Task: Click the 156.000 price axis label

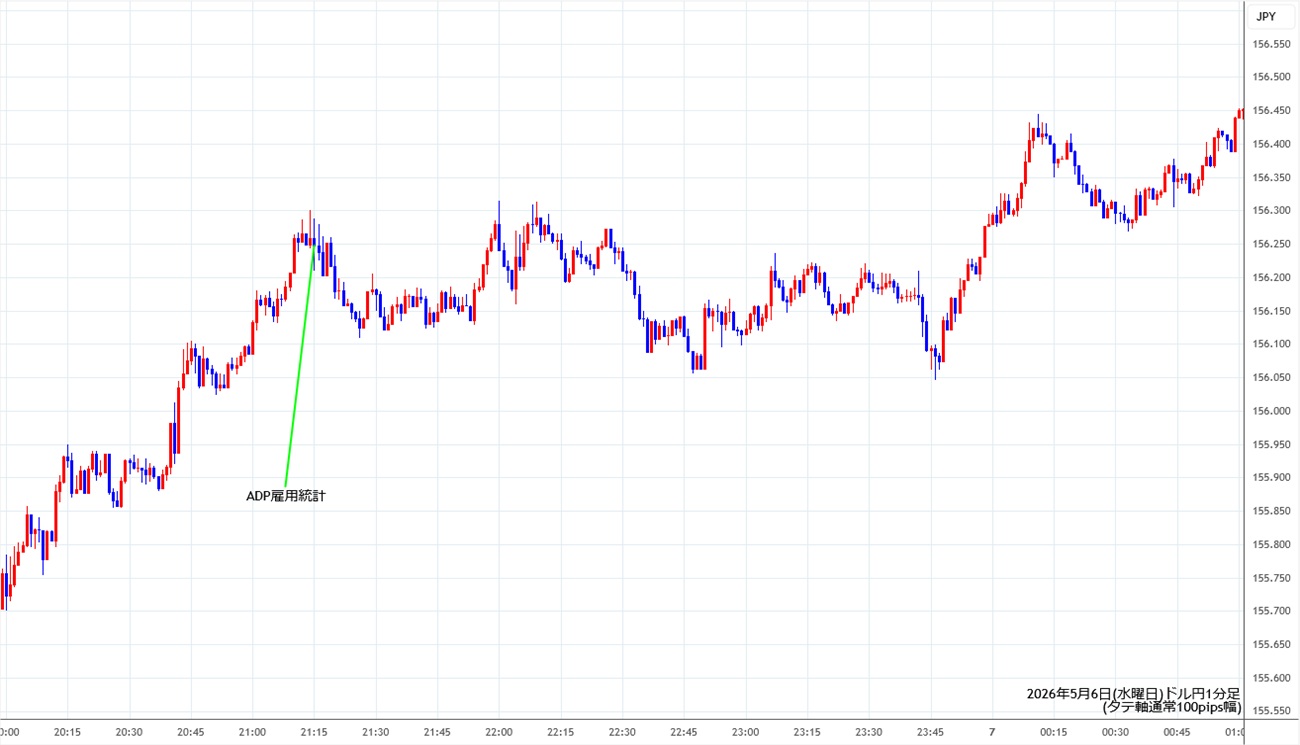Action: point(1272,411)
